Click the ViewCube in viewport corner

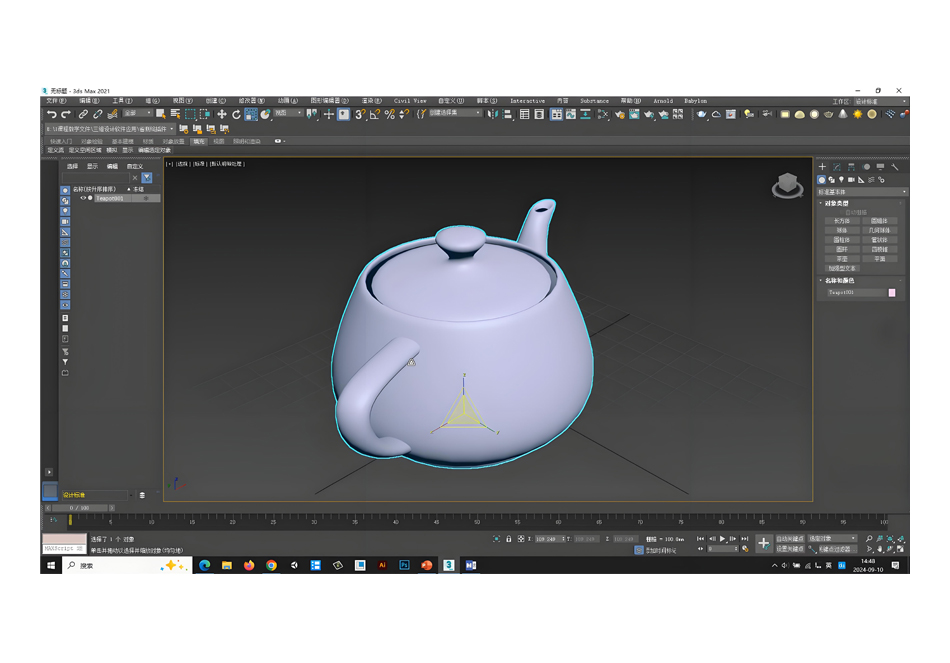[787, 185]
